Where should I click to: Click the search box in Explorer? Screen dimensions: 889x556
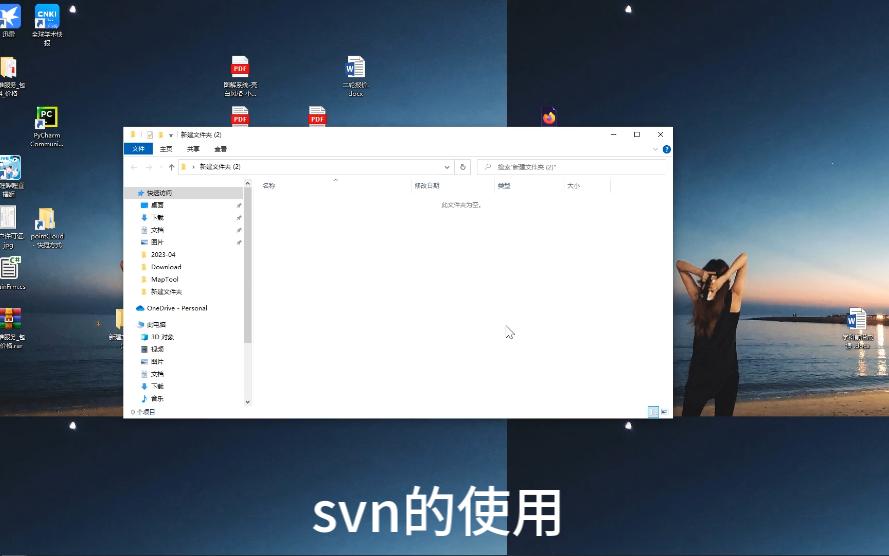click(572, 167)
